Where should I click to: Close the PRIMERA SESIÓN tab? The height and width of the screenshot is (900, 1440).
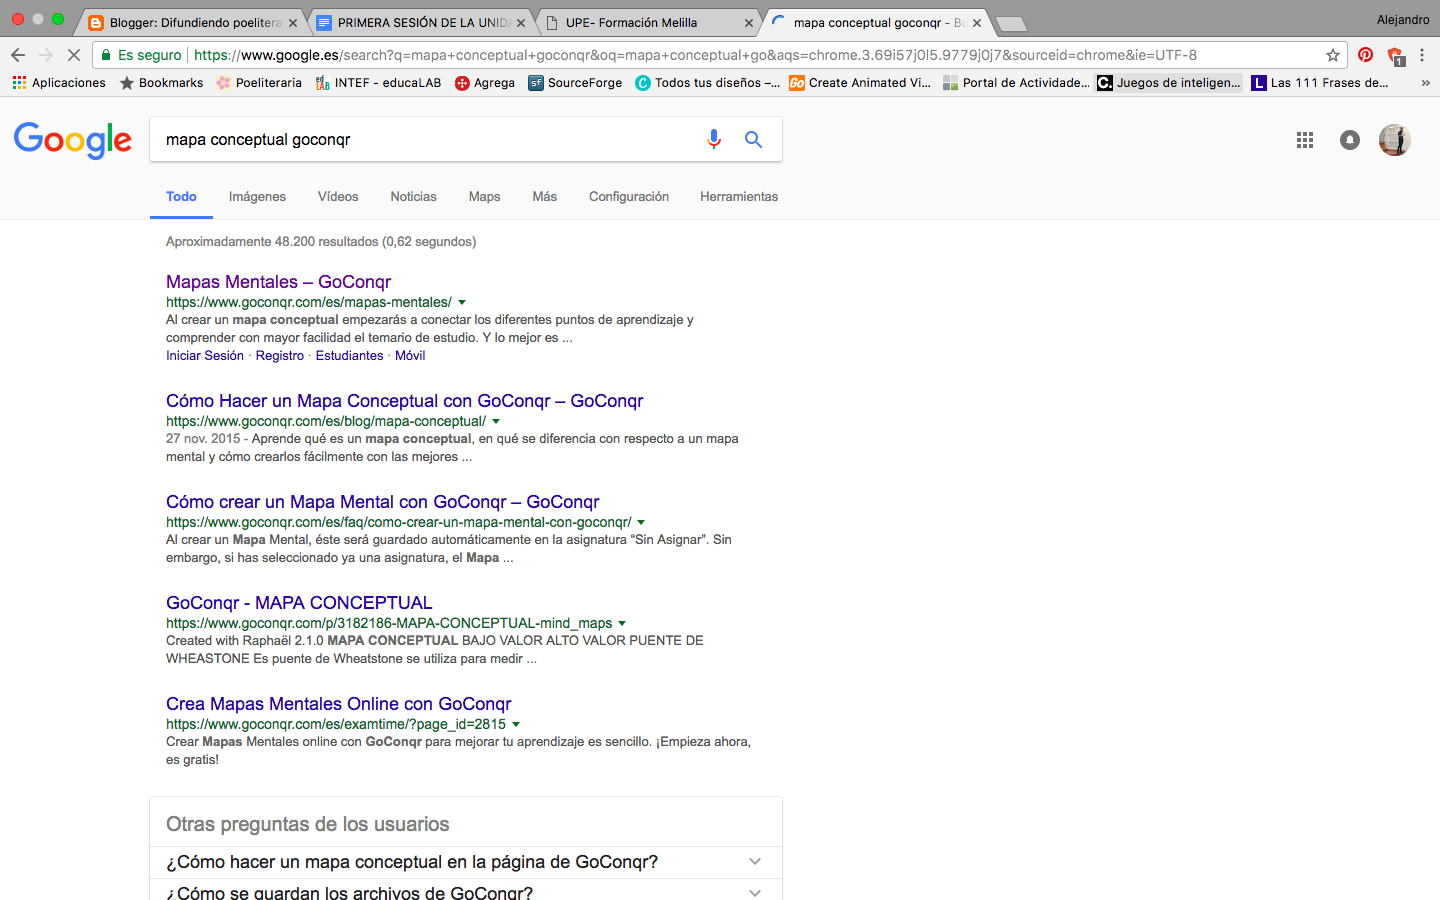[x=521, y=23]
